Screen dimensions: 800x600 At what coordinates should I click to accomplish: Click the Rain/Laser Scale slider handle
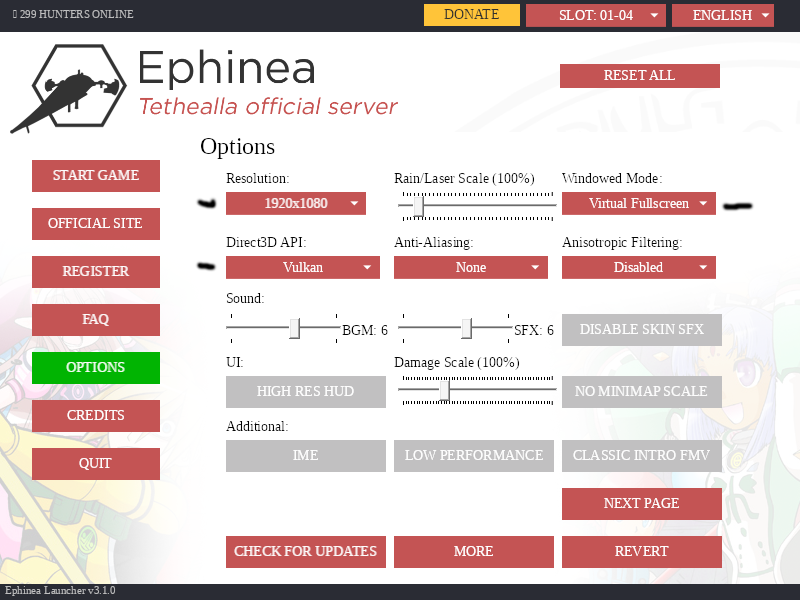click(x=418, y=206)
